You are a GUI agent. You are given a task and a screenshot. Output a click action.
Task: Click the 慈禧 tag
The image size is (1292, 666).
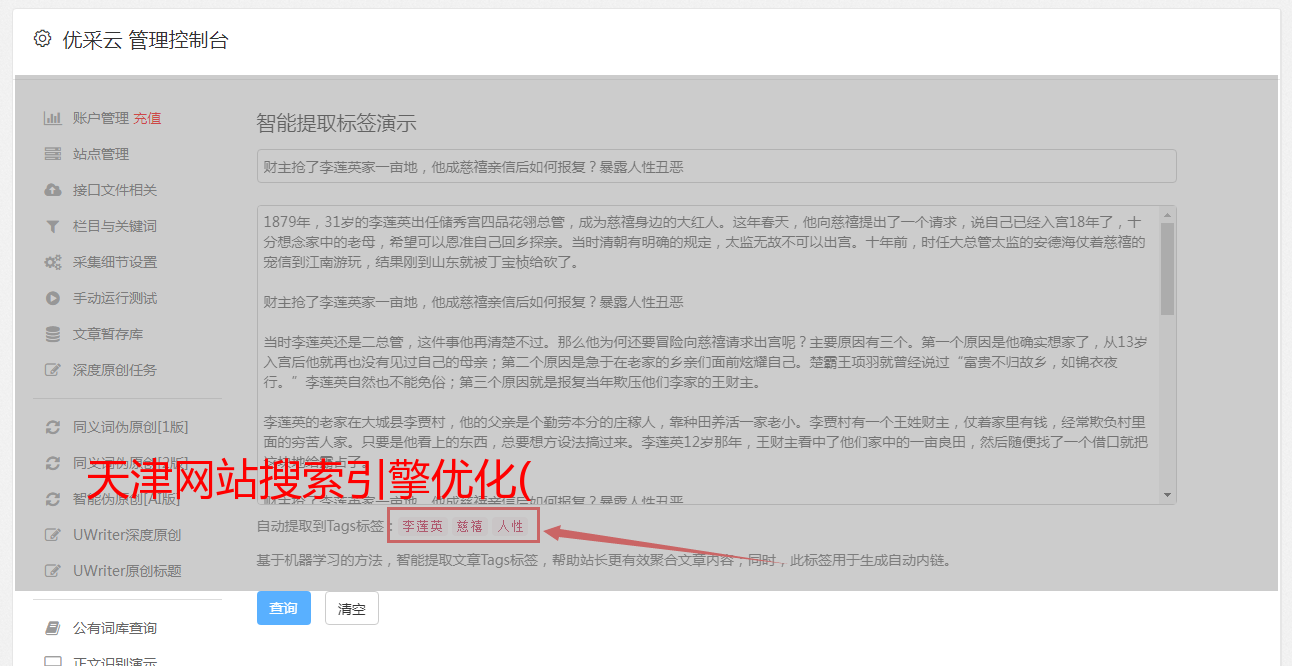(470, 526)
